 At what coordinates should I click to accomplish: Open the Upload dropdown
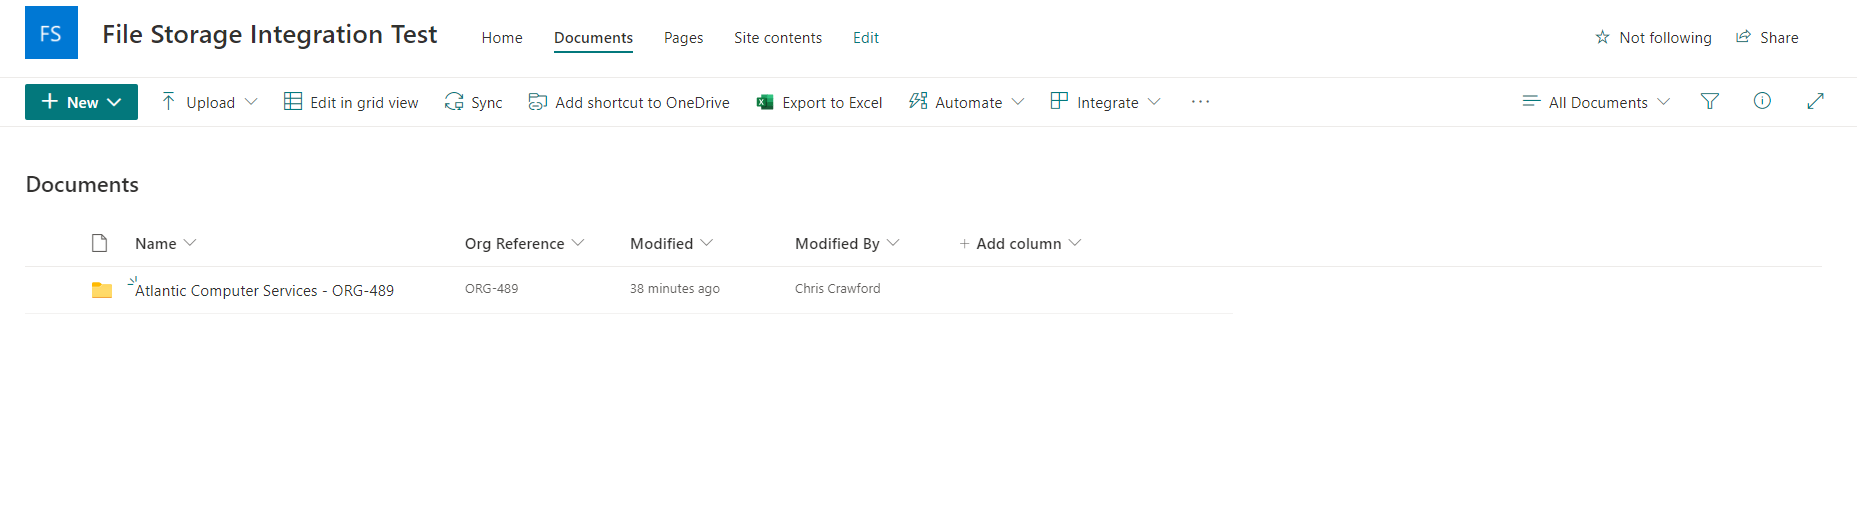click(209, 102)
